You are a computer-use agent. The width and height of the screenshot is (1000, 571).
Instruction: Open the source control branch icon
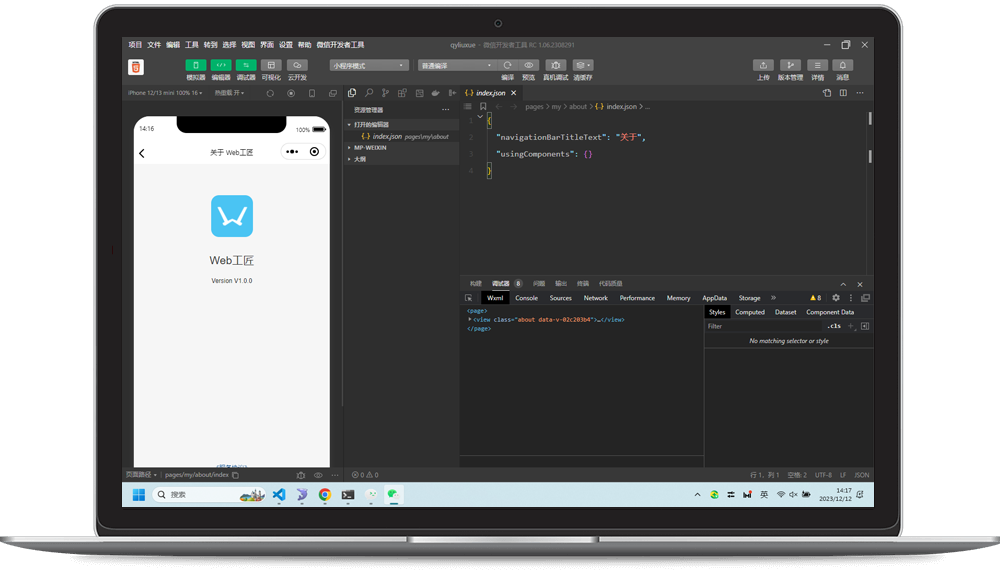coord(385,93)
